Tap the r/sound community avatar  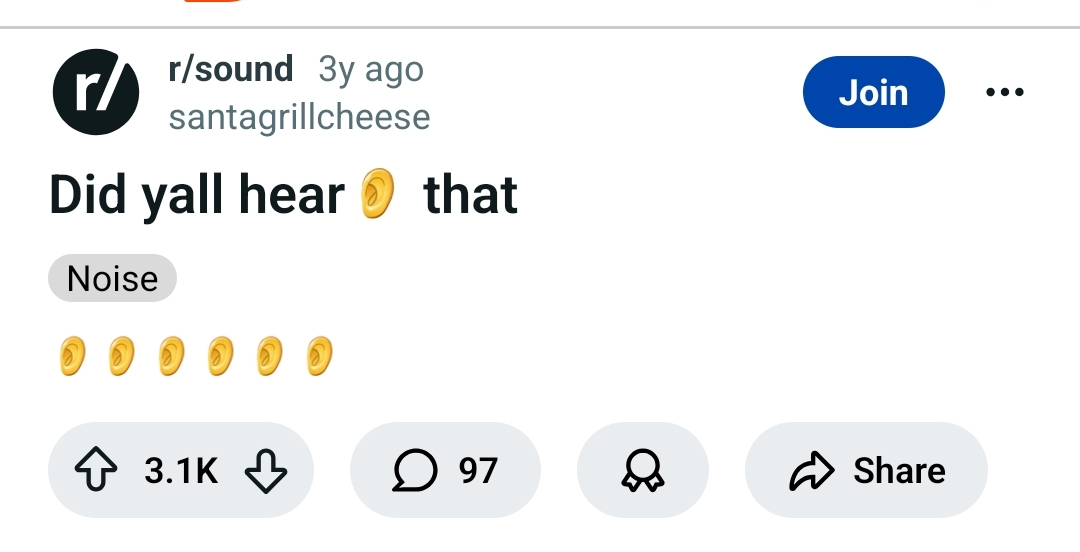click(95, 91)
